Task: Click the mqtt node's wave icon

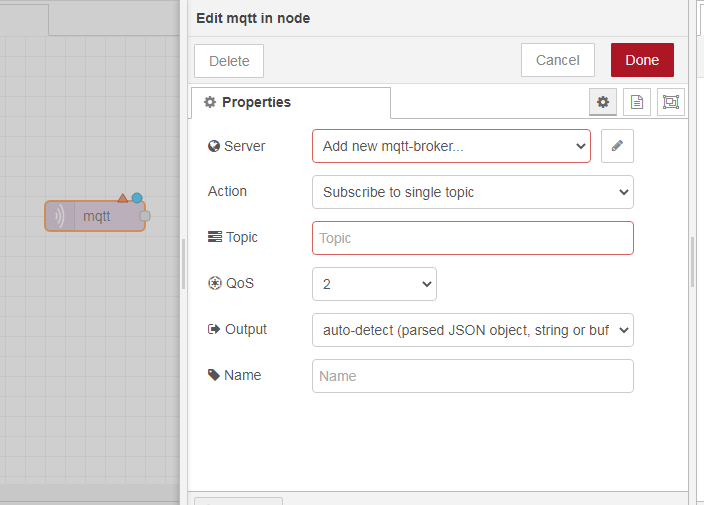Action: coord(60,216)
